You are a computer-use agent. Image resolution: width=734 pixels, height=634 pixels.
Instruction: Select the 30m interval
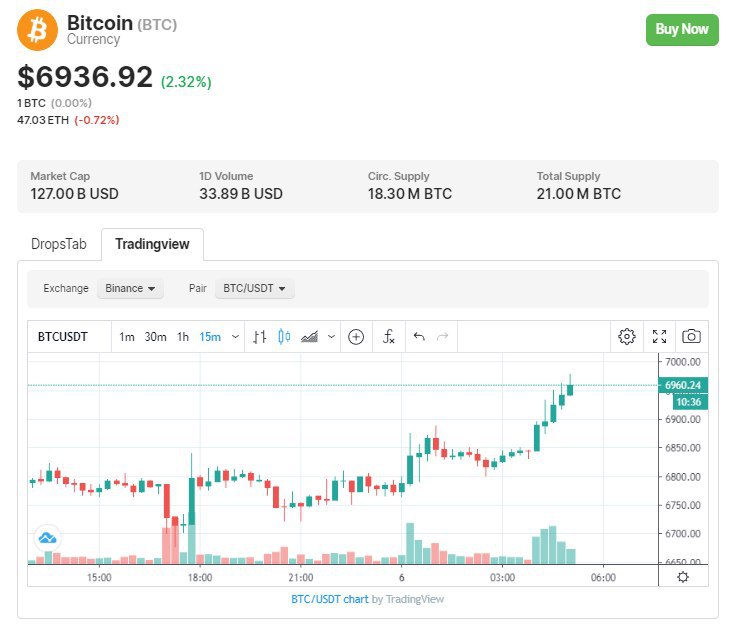155,337
